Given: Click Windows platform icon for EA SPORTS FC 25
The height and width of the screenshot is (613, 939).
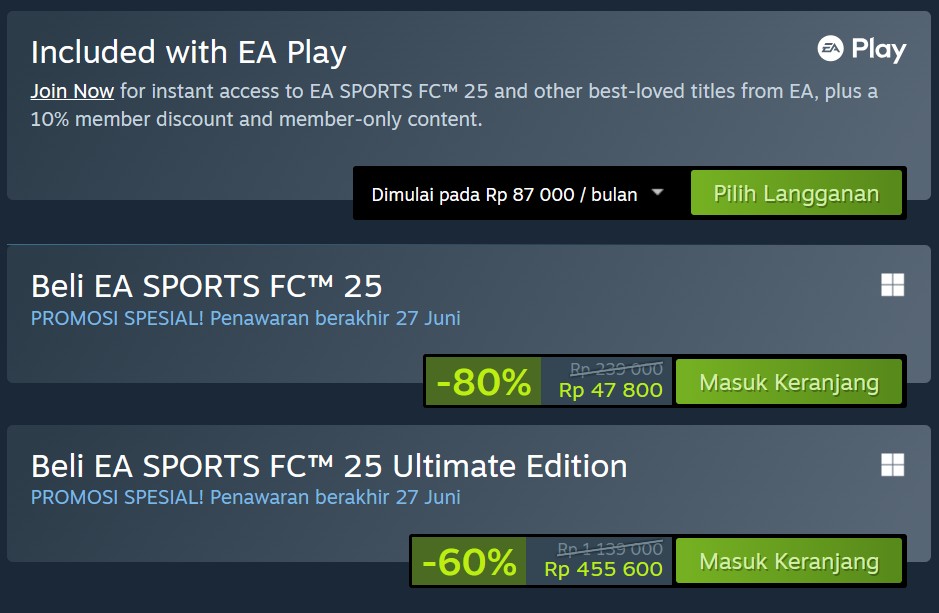Looking at the screenshot, I should pyautogui.click(x=892, y=285).
